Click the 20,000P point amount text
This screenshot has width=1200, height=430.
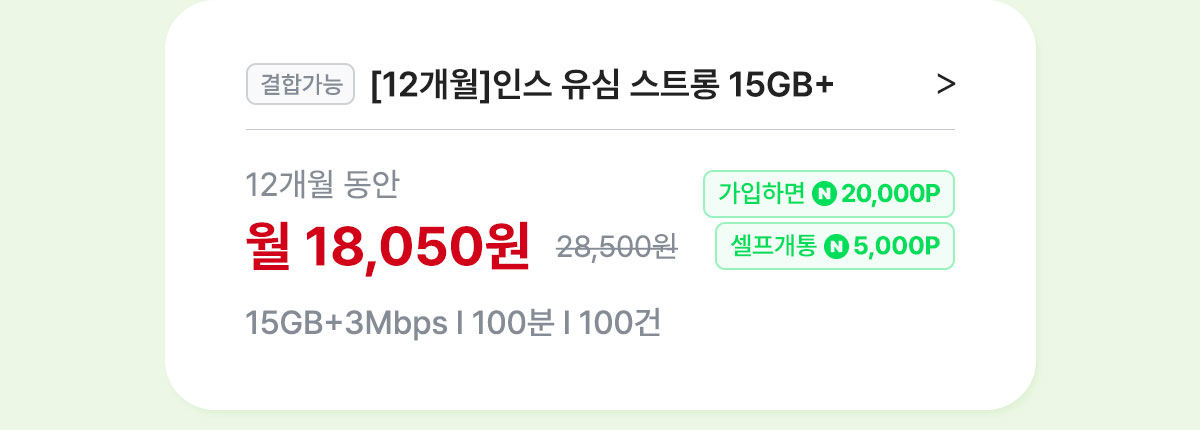click(892, 194)
